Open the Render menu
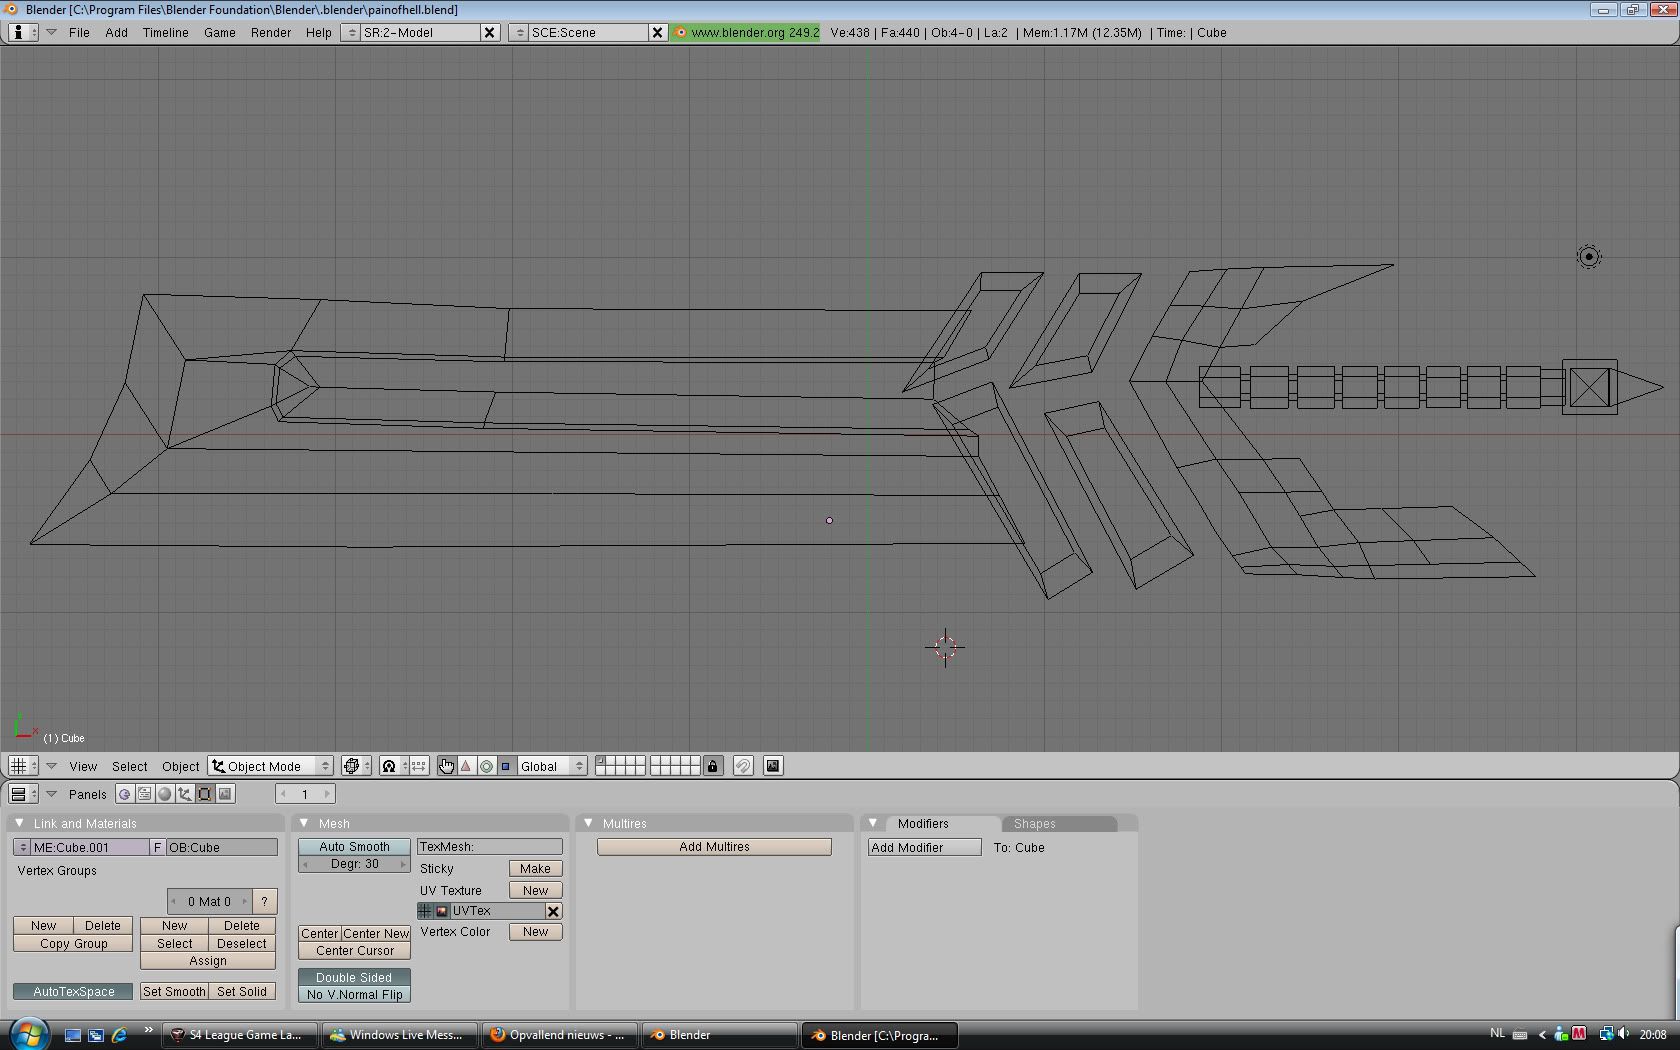The width and height of the screenshot is (1680, 1050). pyautogui.click(x=270, y=32)
